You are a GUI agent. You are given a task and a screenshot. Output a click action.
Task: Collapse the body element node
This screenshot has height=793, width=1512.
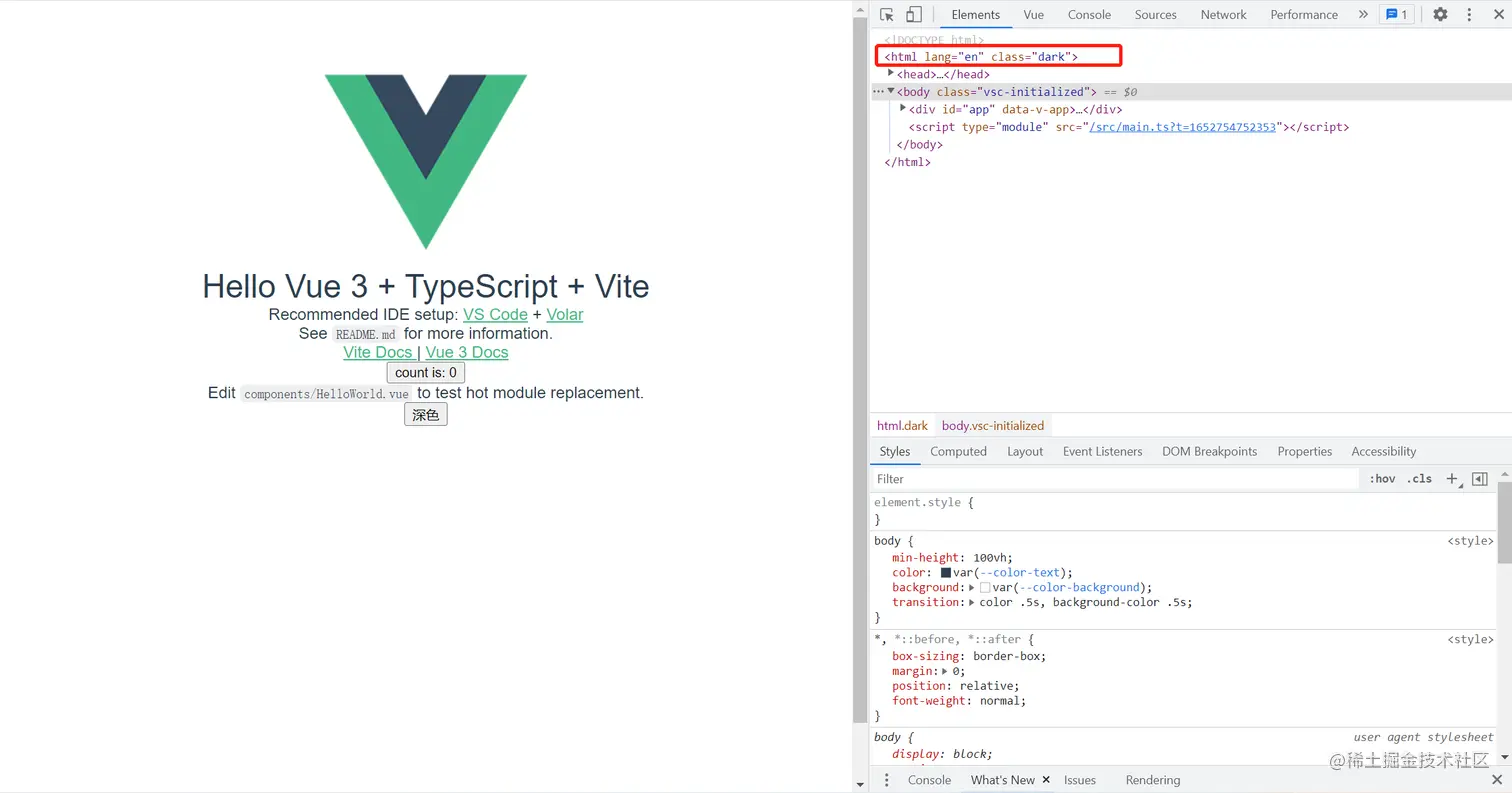click(891, 91)
